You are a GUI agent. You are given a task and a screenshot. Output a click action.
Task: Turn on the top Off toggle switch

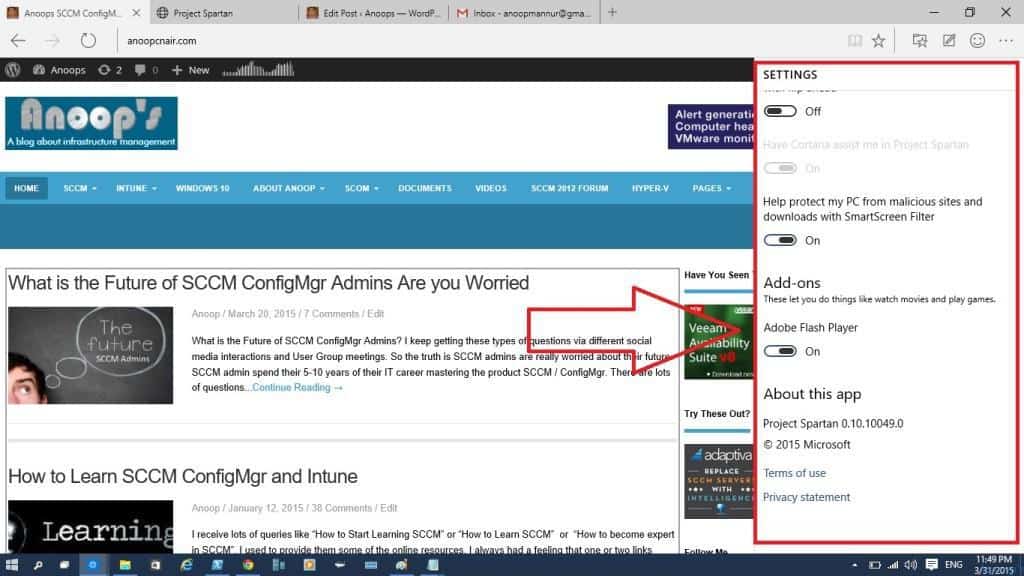pos(780,111)
